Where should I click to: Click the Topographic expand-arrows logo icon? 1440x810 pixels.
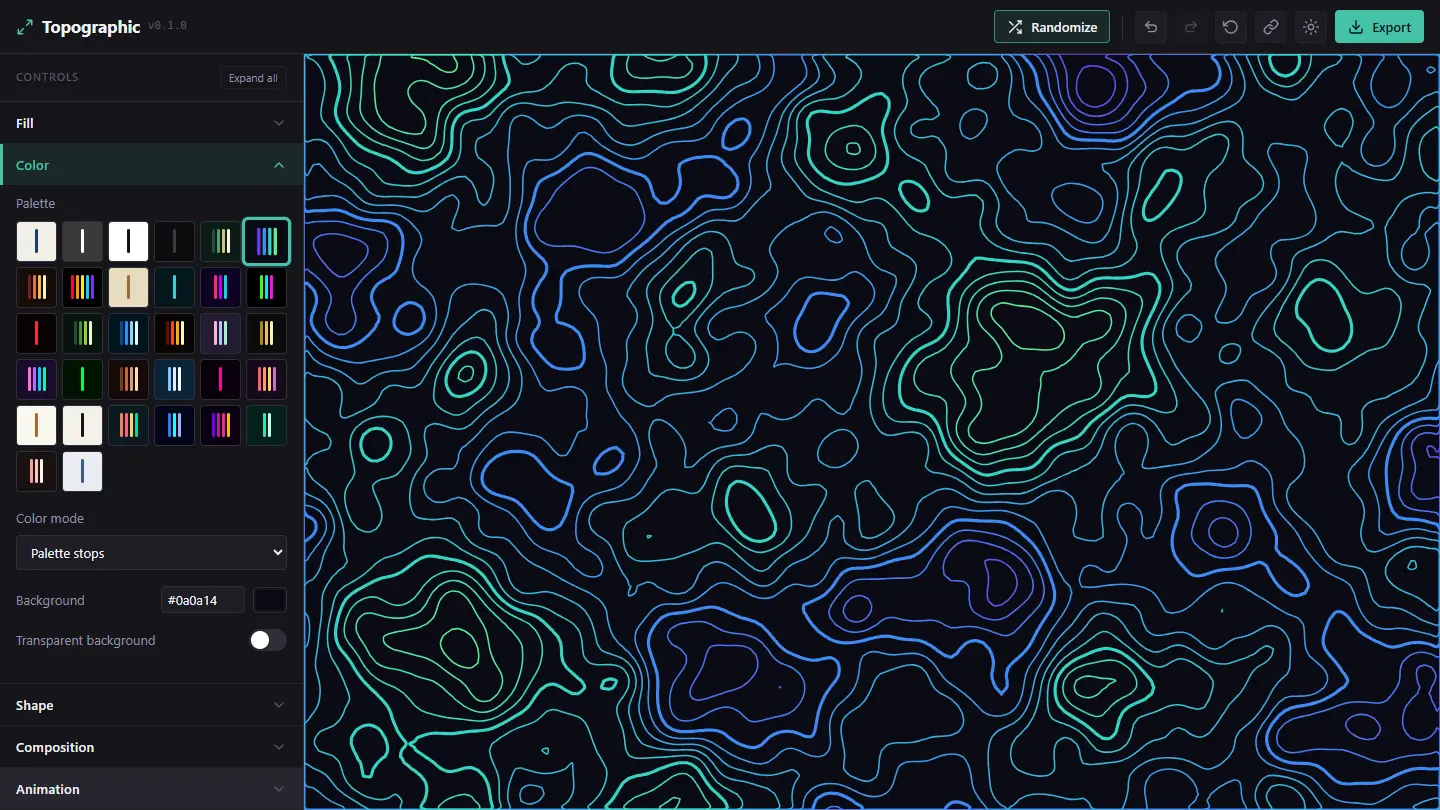point(25,27)
